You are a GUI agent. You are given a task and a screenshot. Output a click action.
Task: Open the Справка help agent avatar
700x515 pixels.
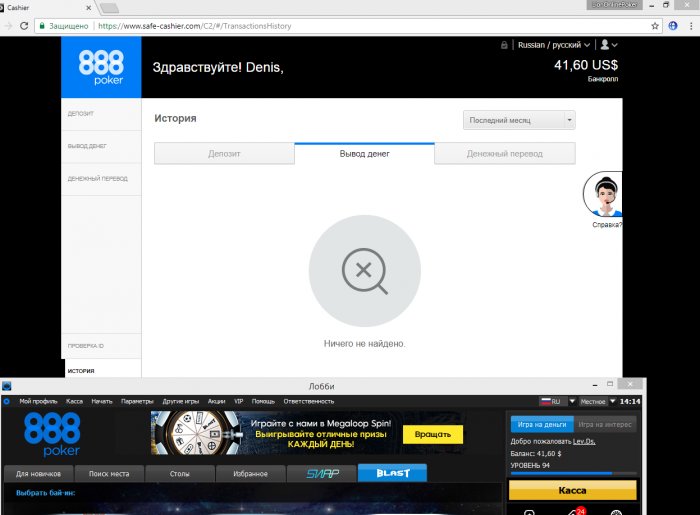[x=603, y=194]
